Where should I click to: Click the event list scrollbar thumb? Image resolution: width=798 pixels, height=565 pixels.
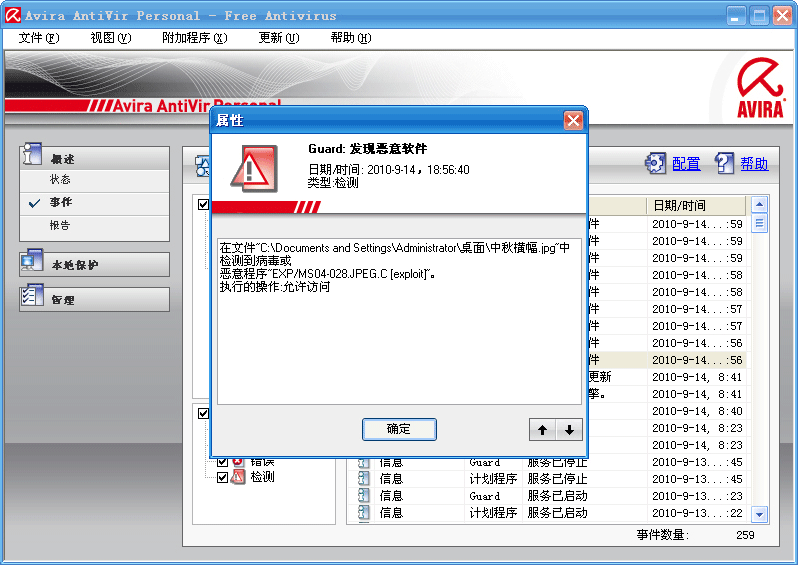click(x=759, y=223)
